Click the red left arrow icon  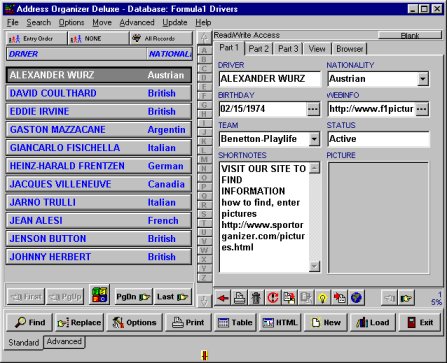point(222,297)
